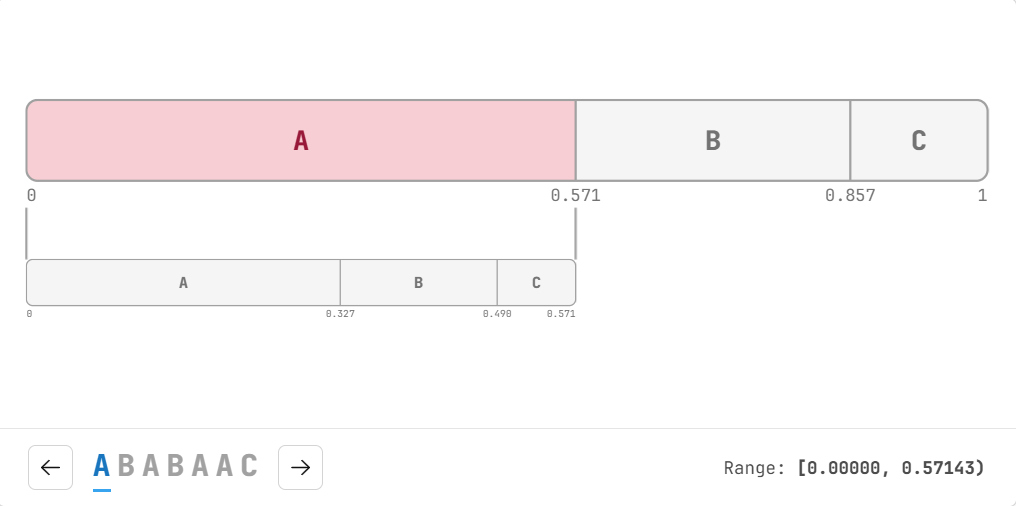
Task: Select the A between the two Bs in sequence
Action: 151,466
